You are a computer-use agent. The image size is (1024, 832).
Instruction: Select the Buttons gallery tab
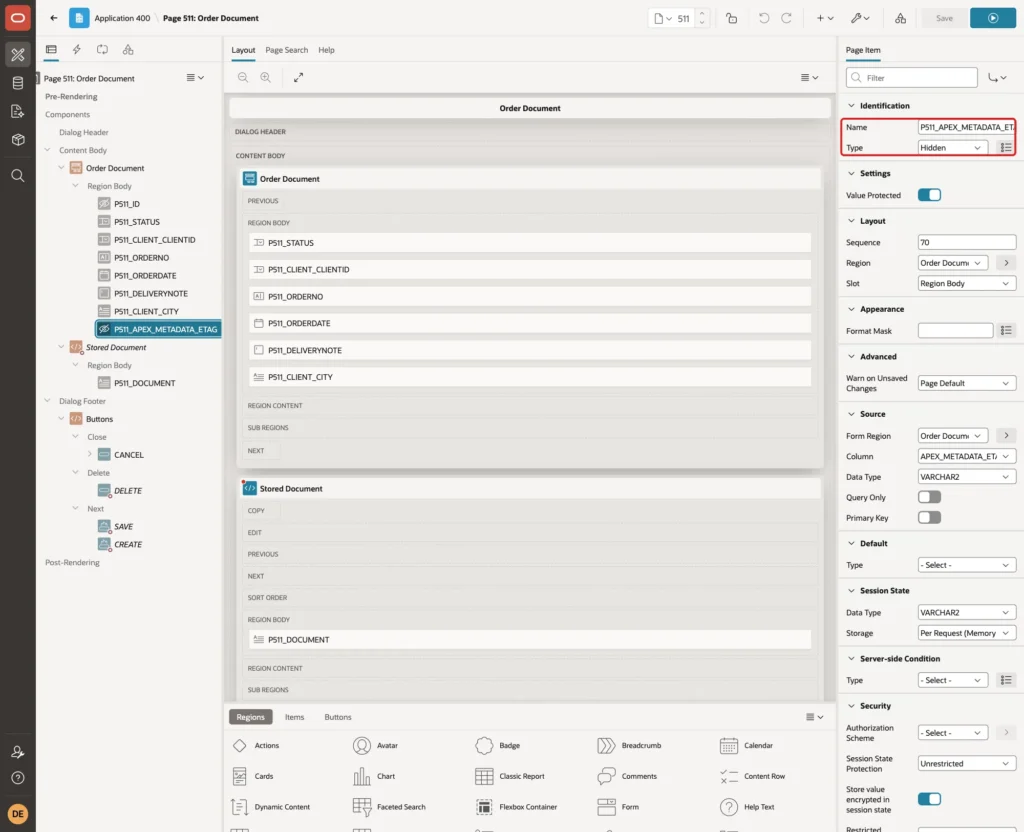click(x=338, y=717)
